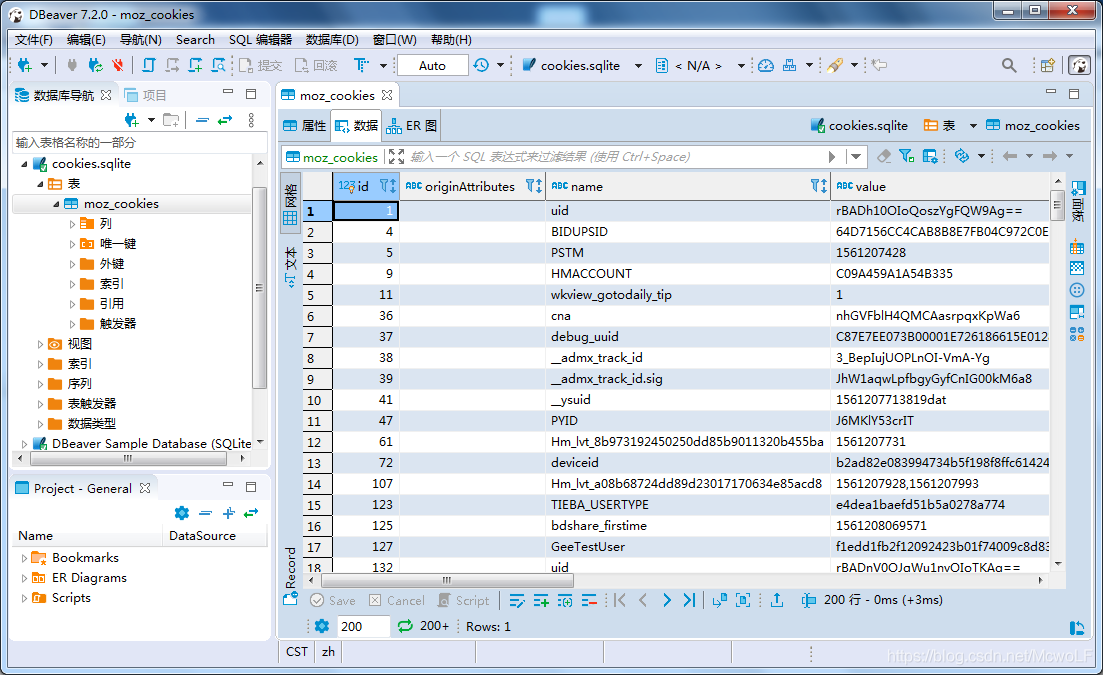This screenshot has height=675, width=1103.
Task: Expand the Bookmarks node in the Project panel
Action: coord(25,558)
